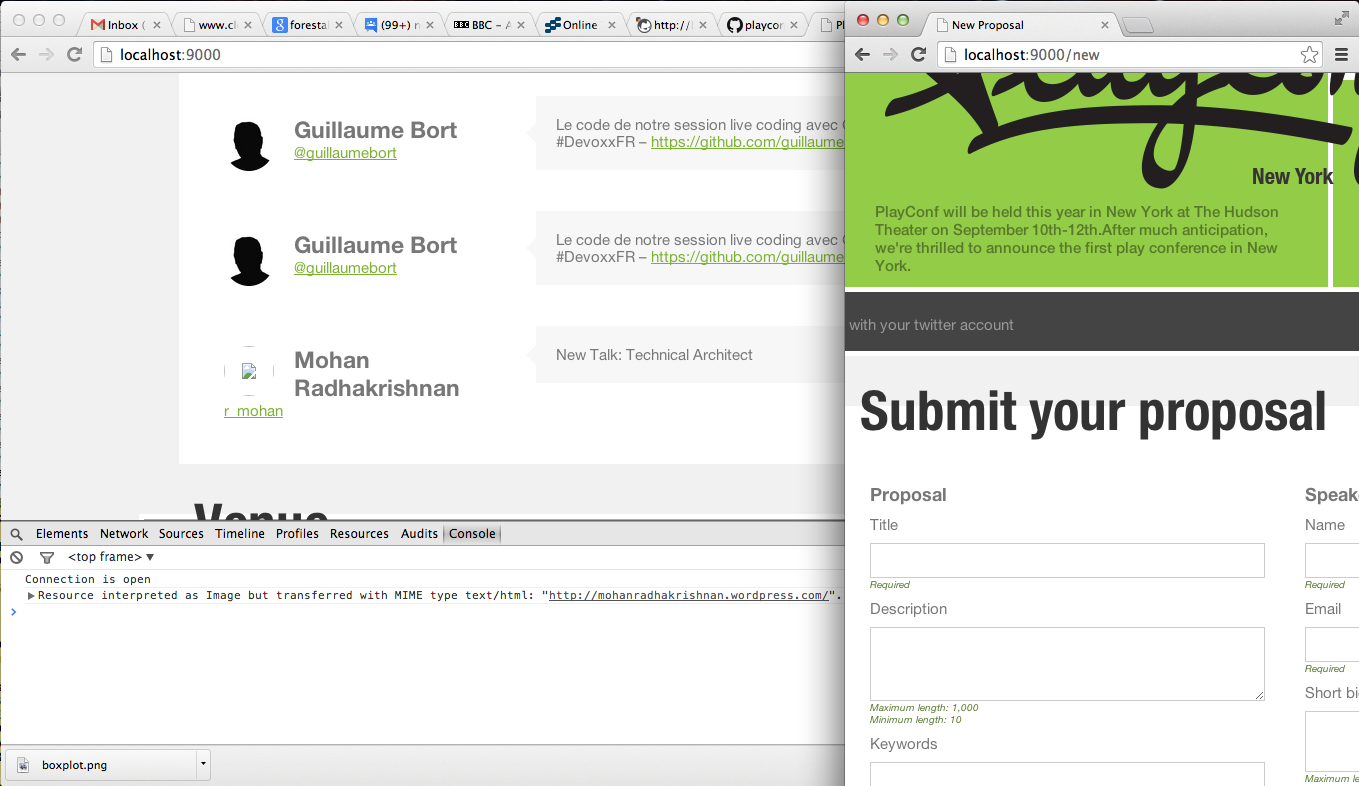Expand the Resource interpreted as Image message

coord(31,596)
